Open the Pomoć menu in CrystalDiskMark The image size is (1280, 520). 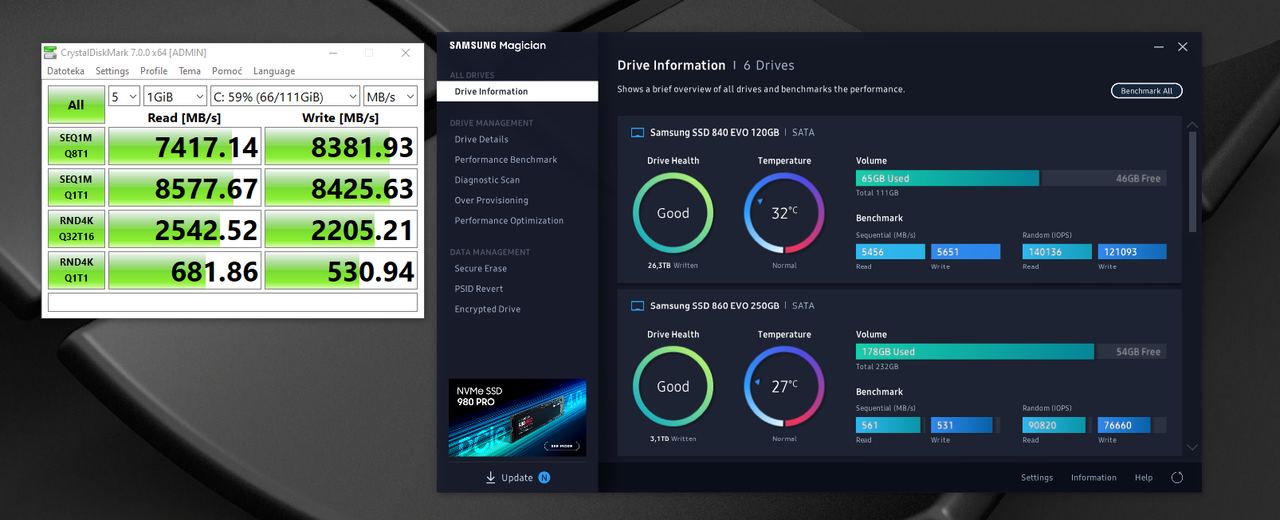pos(227,71)
